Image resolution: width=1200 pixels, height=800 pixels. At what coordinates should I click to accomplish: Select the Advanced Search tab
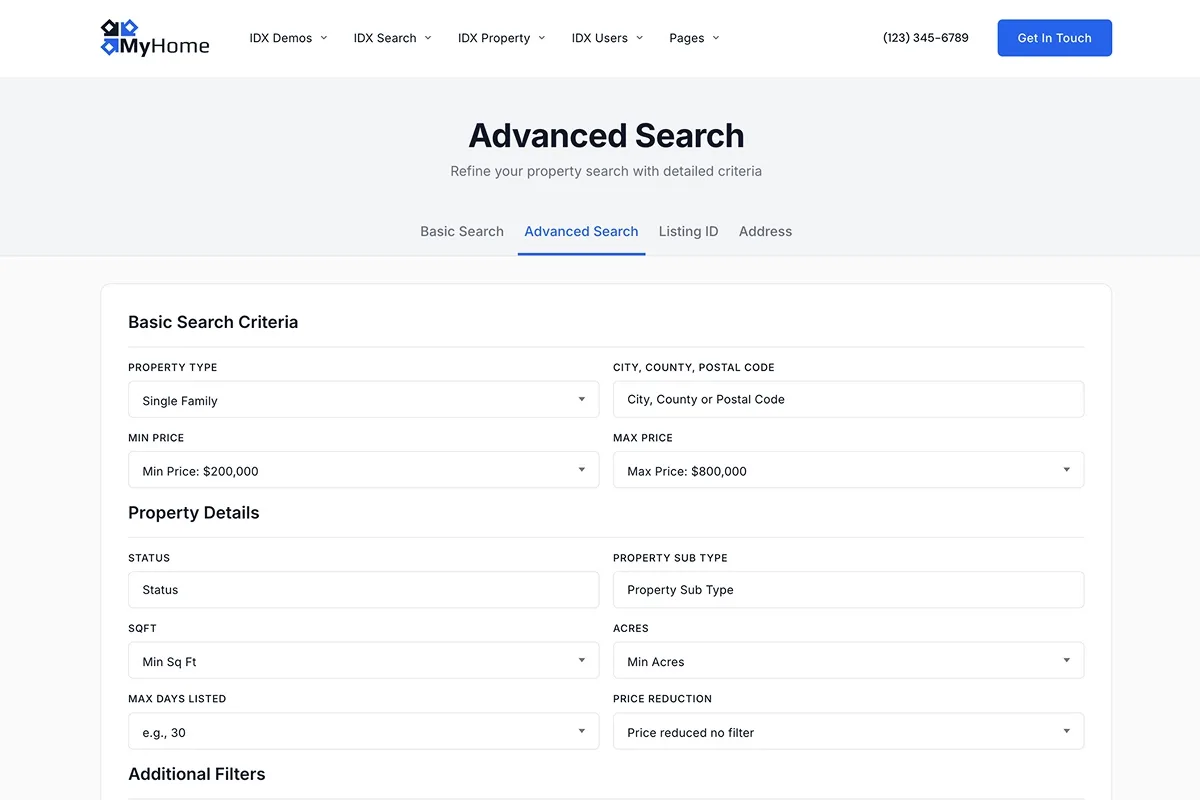coord(581,231)
